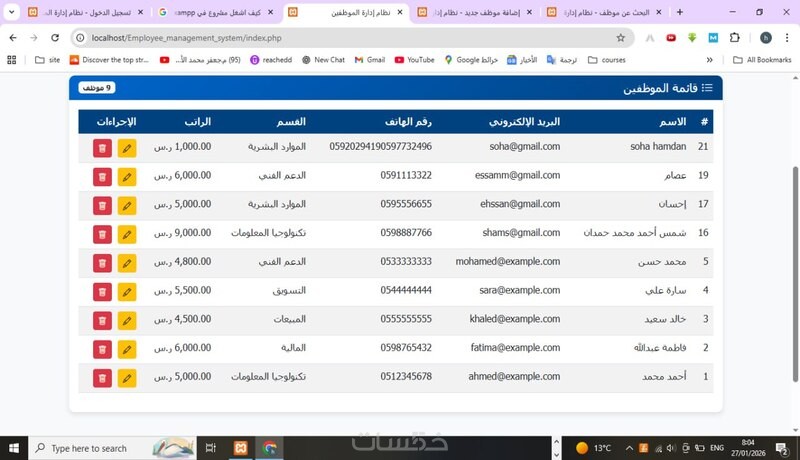This screenshot has height=460, width=800.
Task: Edit employee fatima@example.com row
Action: 127,349
